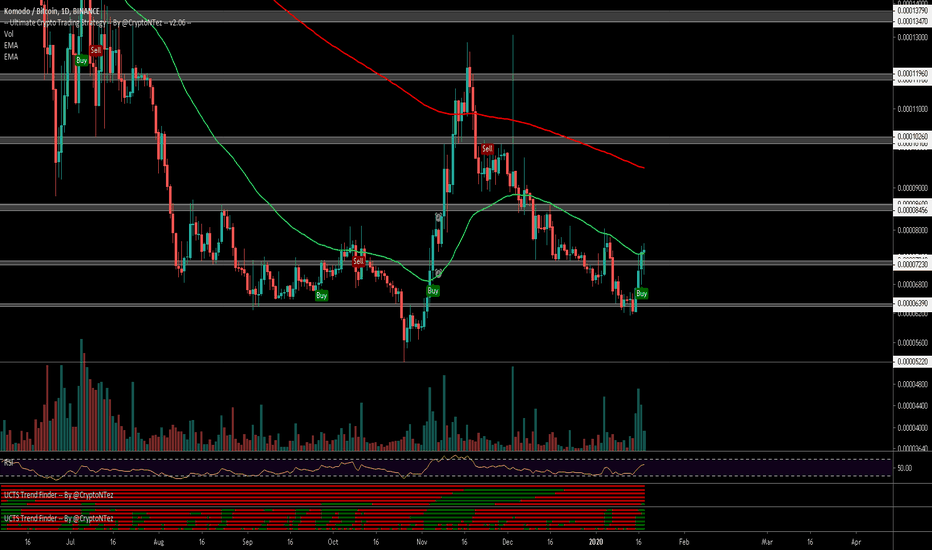Click the 0.00004000 axis value
This screenshot has height=550, width=932.
pyautogui.click(x=912, y=428)
